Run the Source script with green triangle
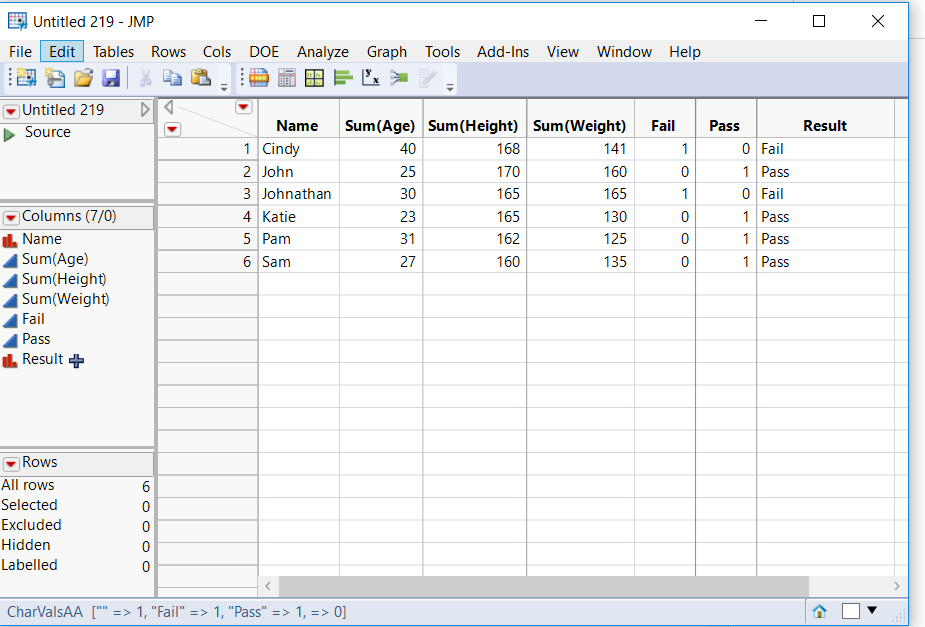The width and height of the screenshot is (925, 627). pos(9,134)
